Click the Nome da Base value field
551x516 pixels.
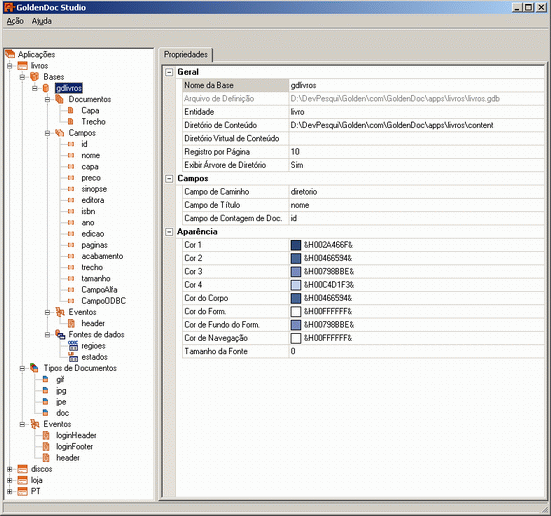[x=416, y=85]
